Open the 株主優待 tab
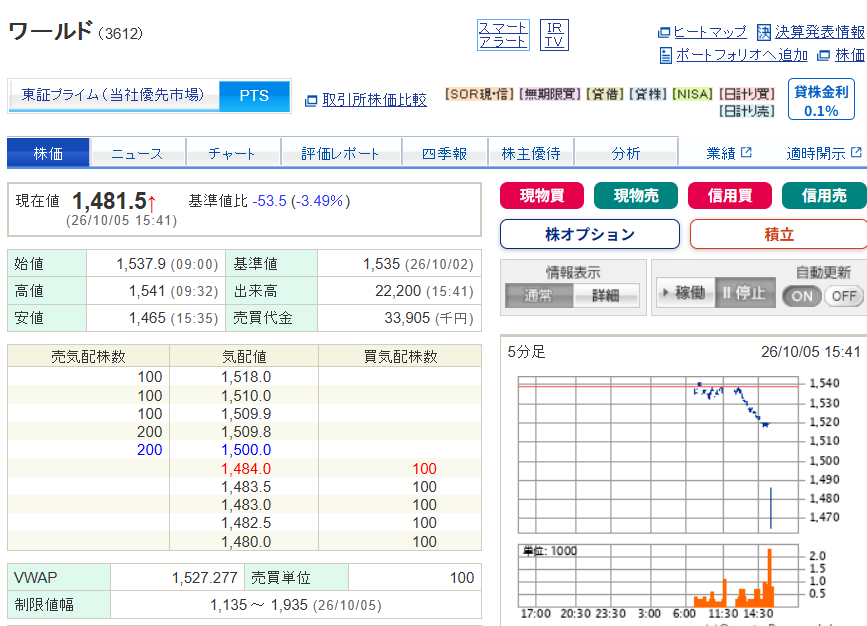 coord(531,153)
